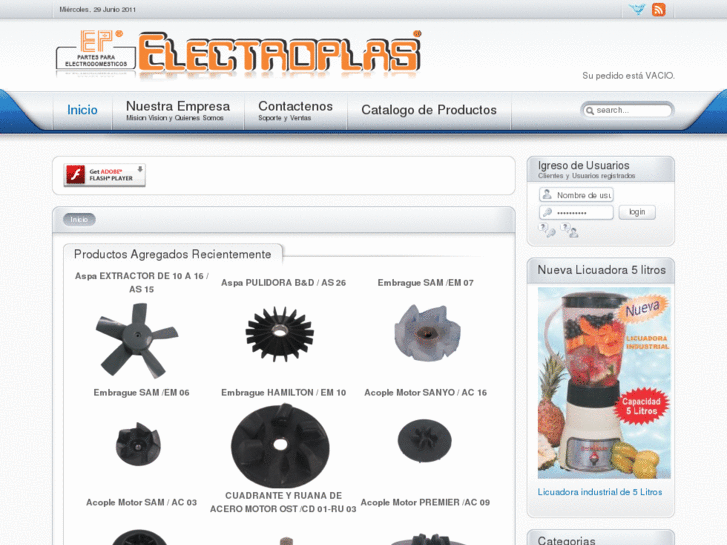Screen dimensions: 727x545
Task: Open CUADRANTE Y RUANA DE ACERO link
Action: click(283, 502)
